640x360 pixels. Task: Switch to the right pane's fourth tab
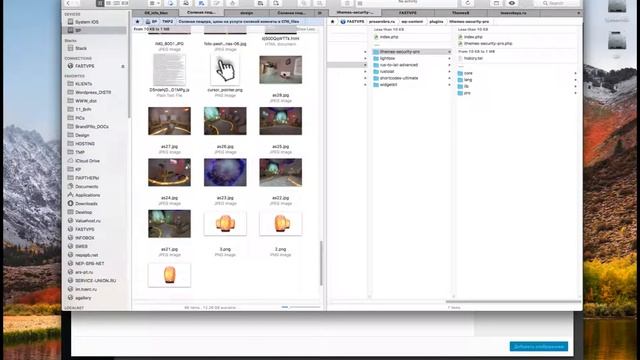tap(513, 13)
